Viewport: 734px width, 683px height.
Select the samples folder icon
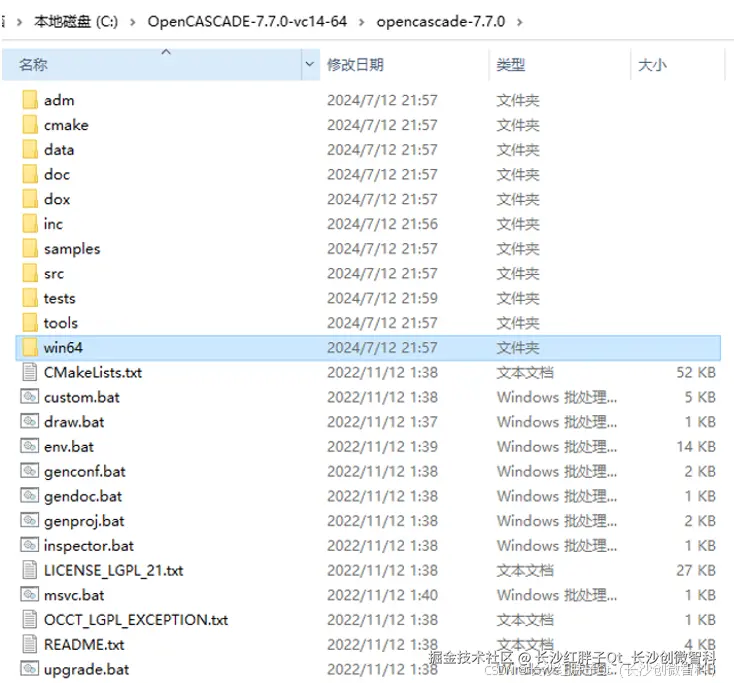coord(30,249)
